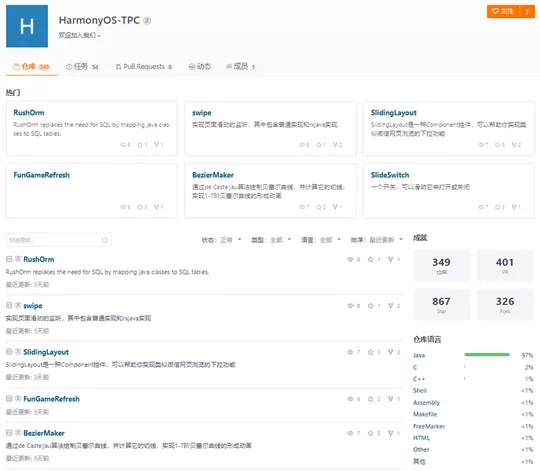540x471 pixels.
Task: Open SlidingLayout in the popular cards
Action: coord(394,113)
